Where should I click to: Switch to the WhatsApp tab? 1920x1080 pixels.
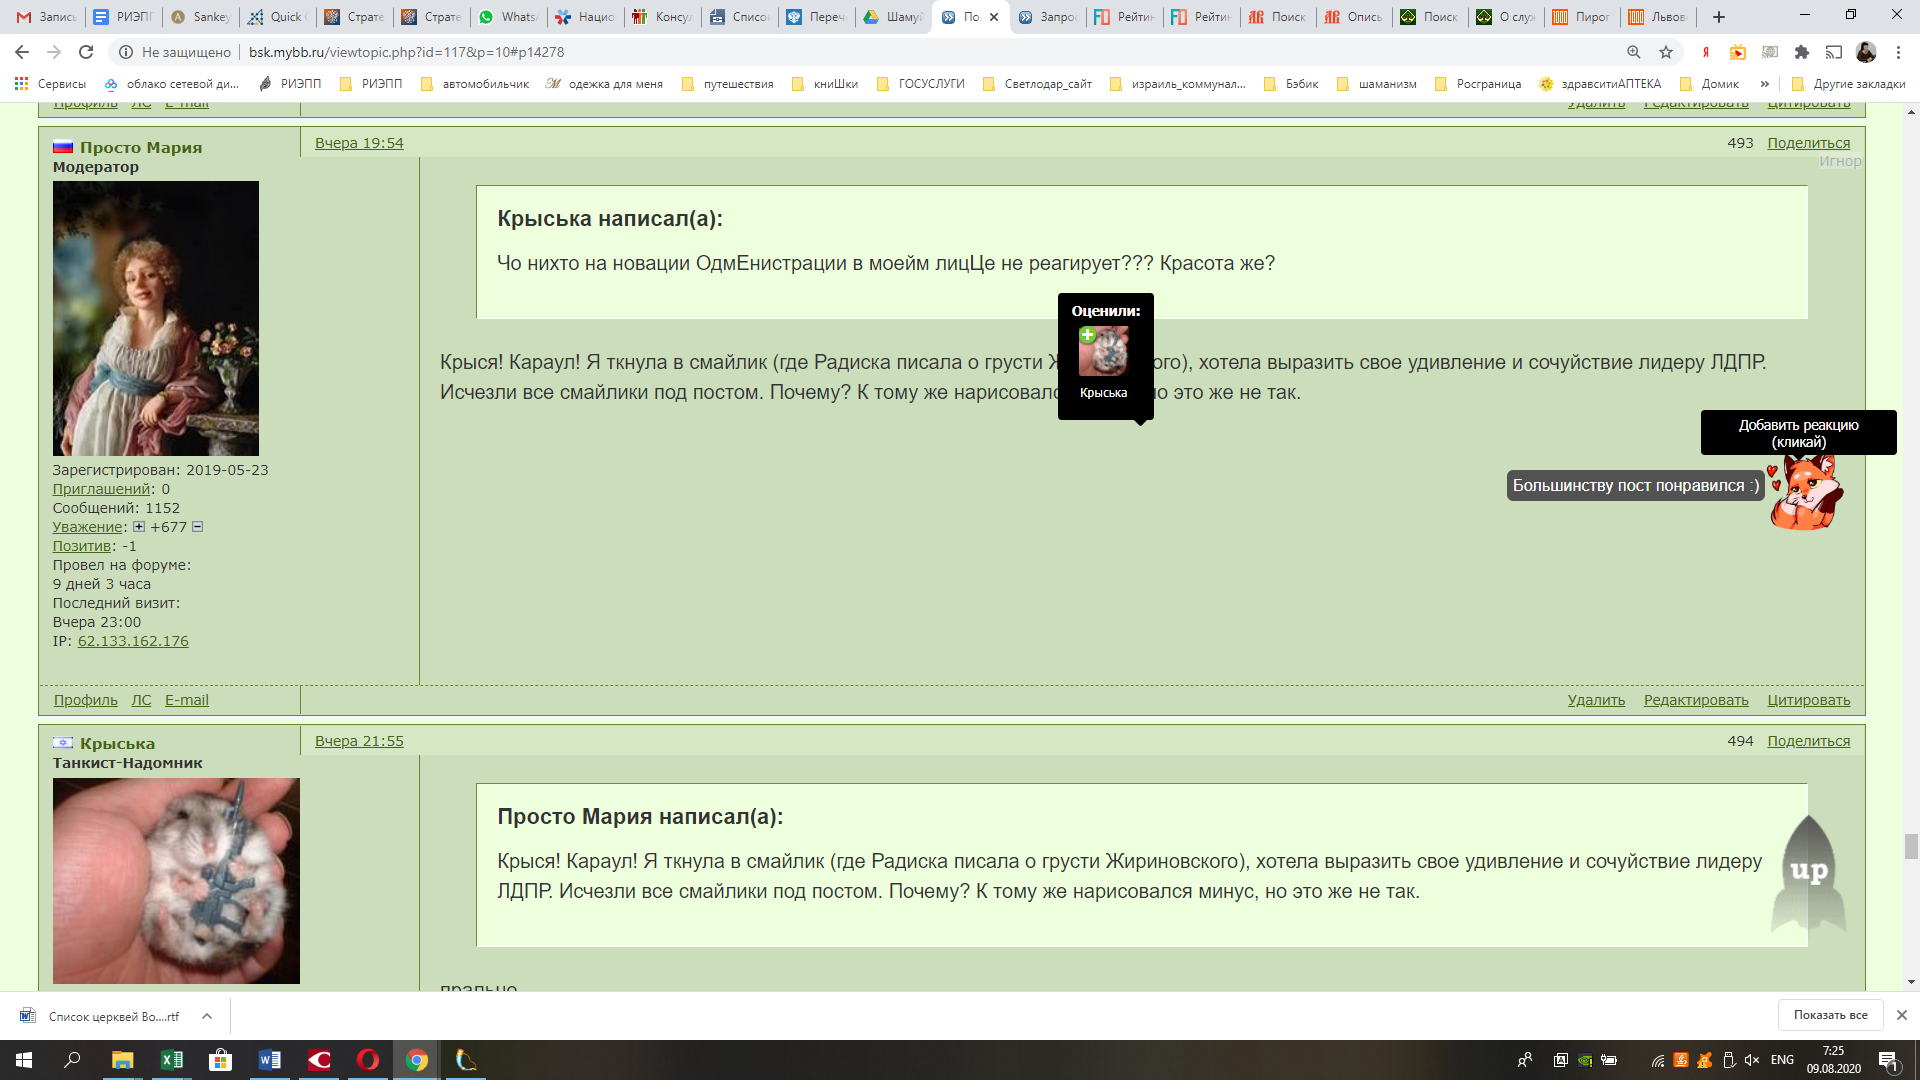coord(509,17)
